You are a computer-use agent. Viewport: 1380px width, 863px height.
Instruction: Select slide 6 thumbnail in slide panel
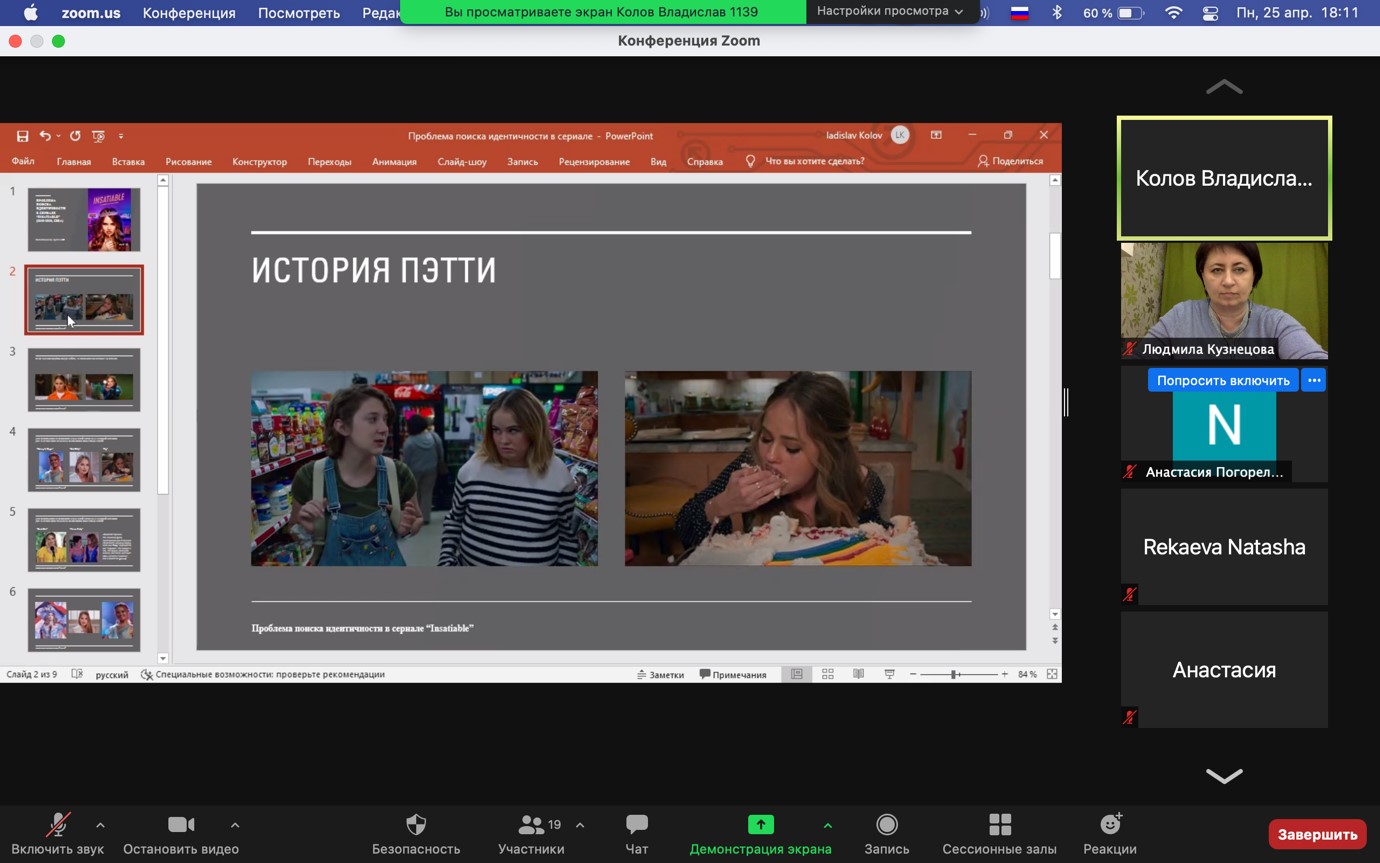tap(84, 619)
